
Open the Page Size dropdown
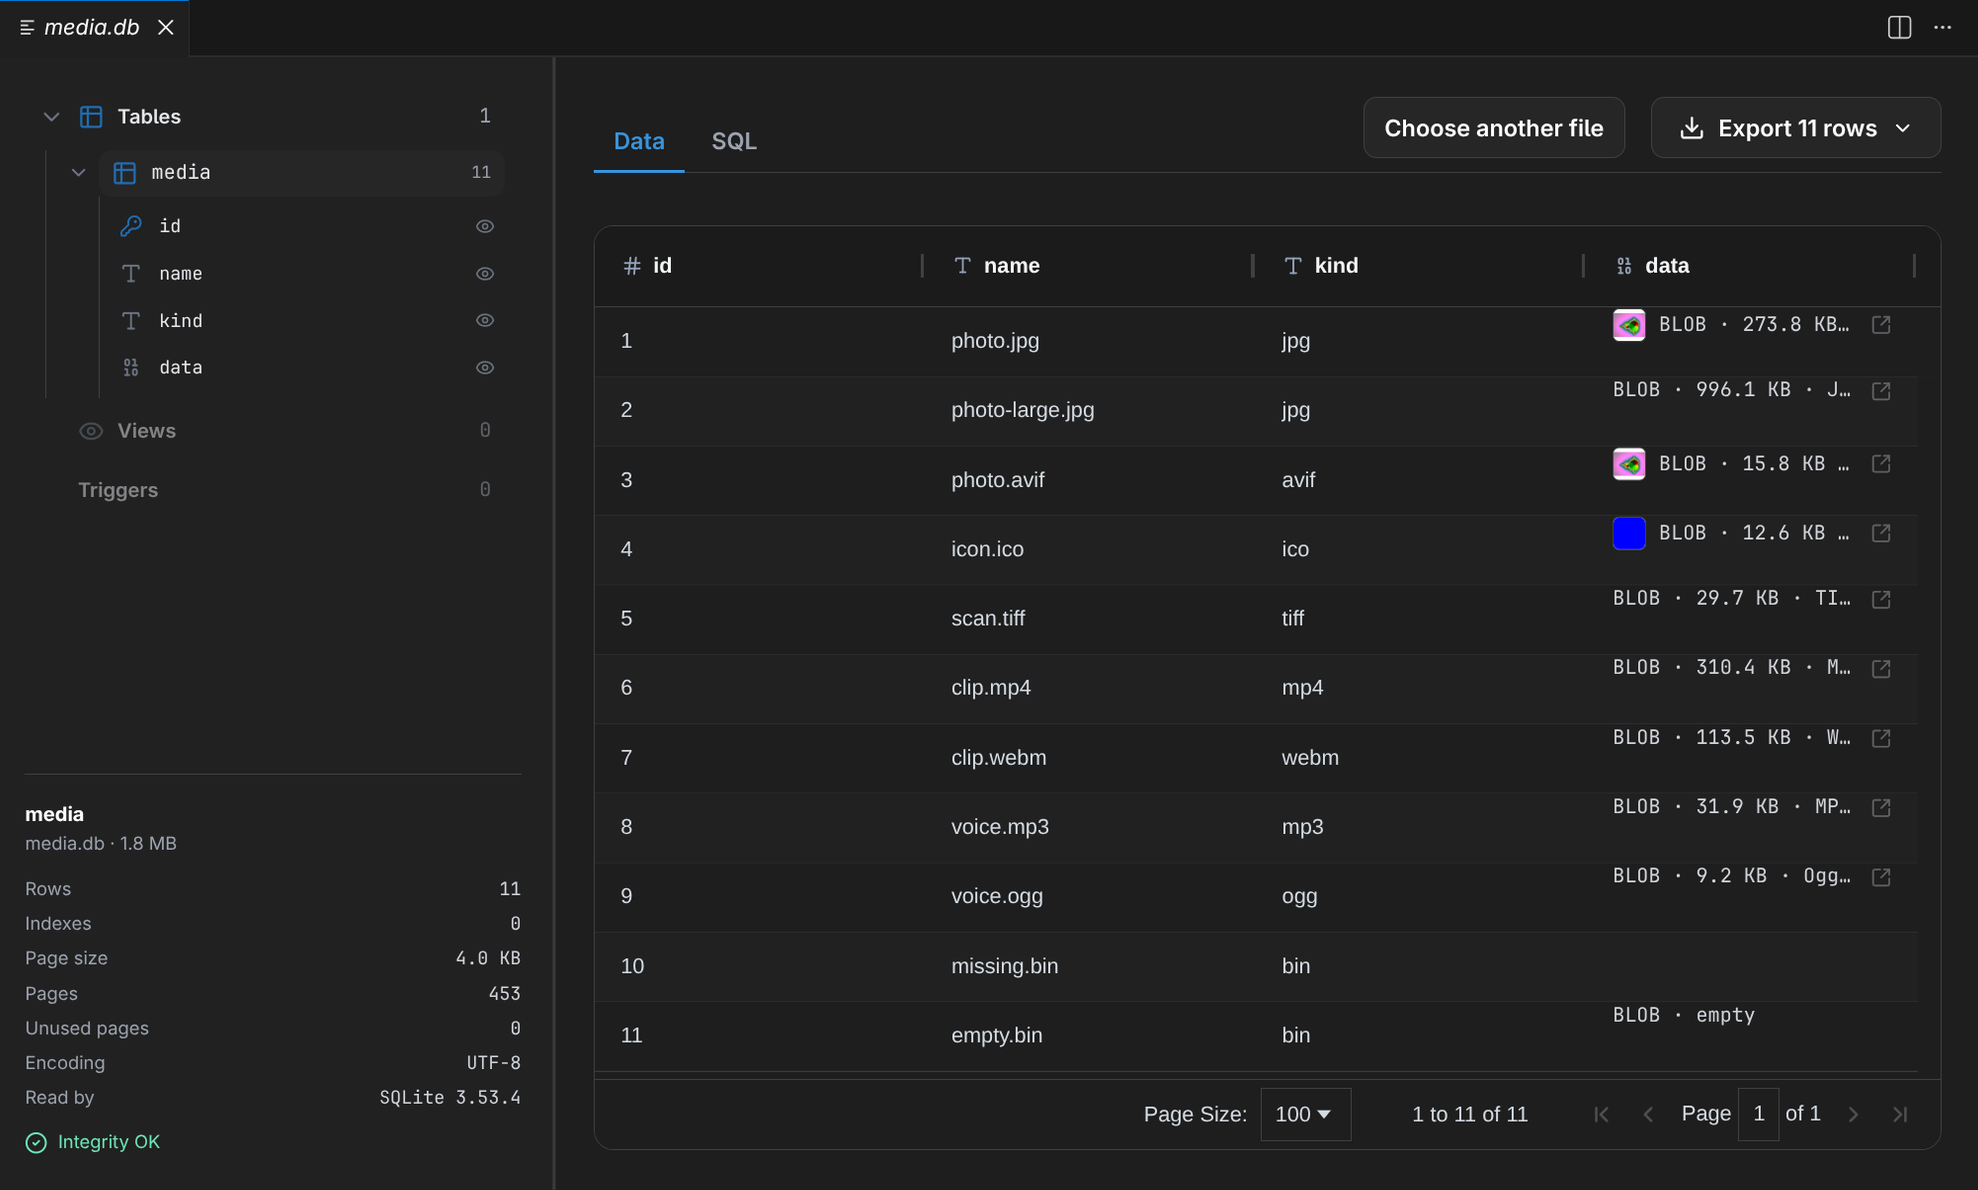1305,1114
